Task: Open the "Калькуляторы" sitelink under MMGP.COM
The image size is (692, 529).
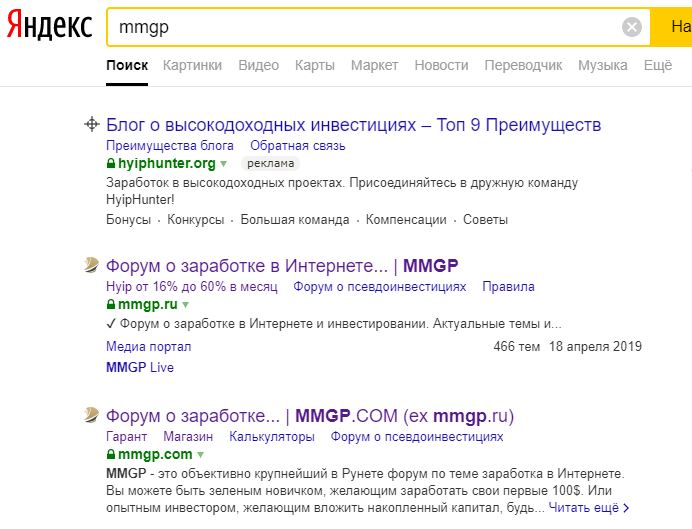Action: [271, 437]
